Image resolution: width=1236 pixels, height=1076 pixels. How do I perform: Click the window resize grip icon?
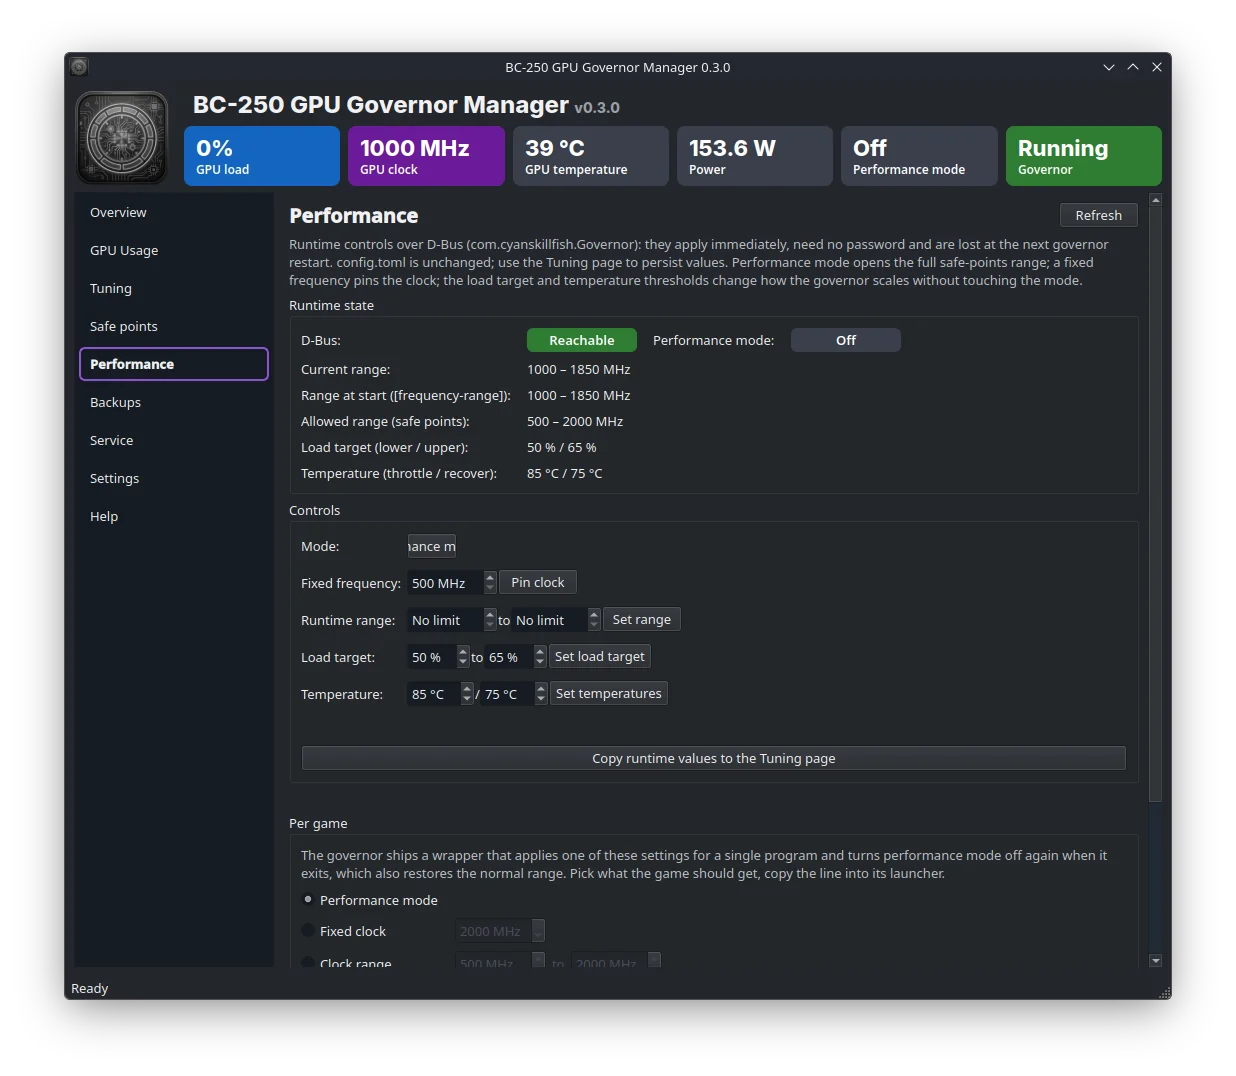tap(1164, 992)
